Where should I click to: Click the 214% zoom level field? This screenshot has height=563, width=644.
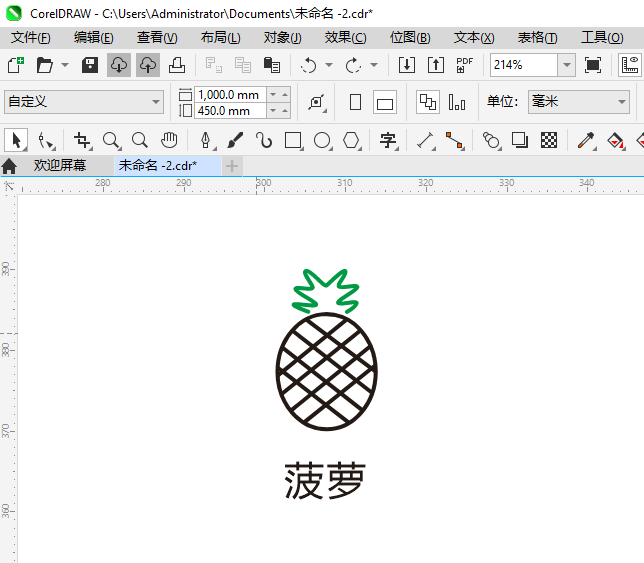pos(524,65)
